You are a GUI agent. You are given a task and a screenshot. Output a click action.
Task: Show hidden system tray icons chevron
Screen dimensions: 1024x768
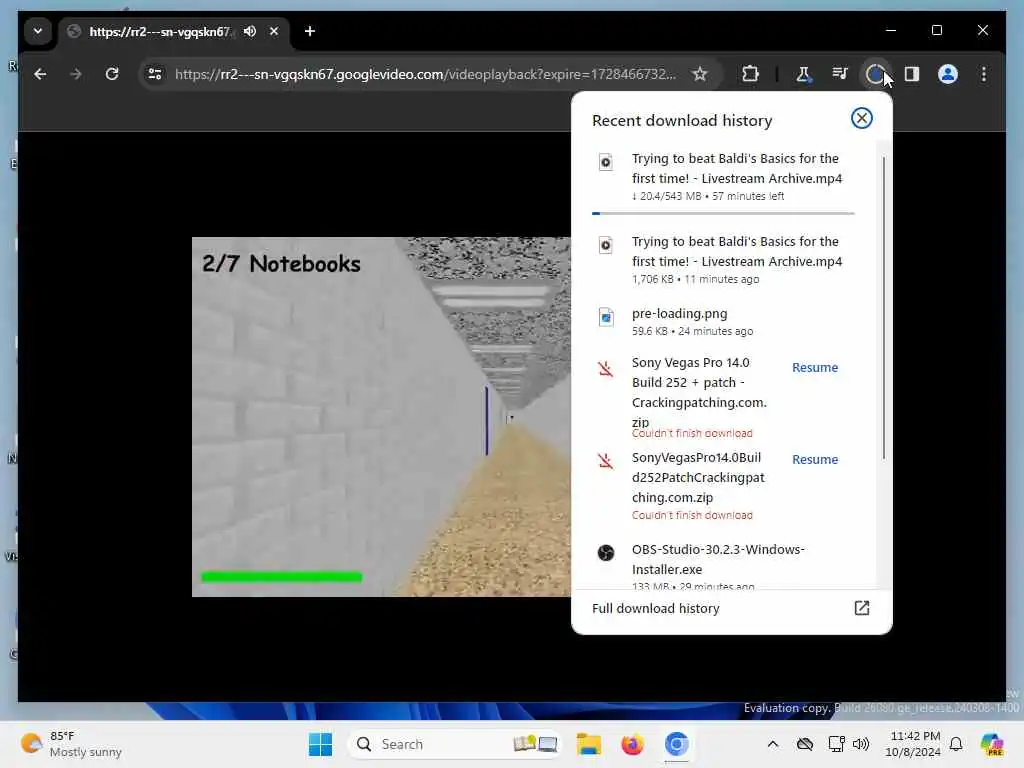tap(773, 744)
